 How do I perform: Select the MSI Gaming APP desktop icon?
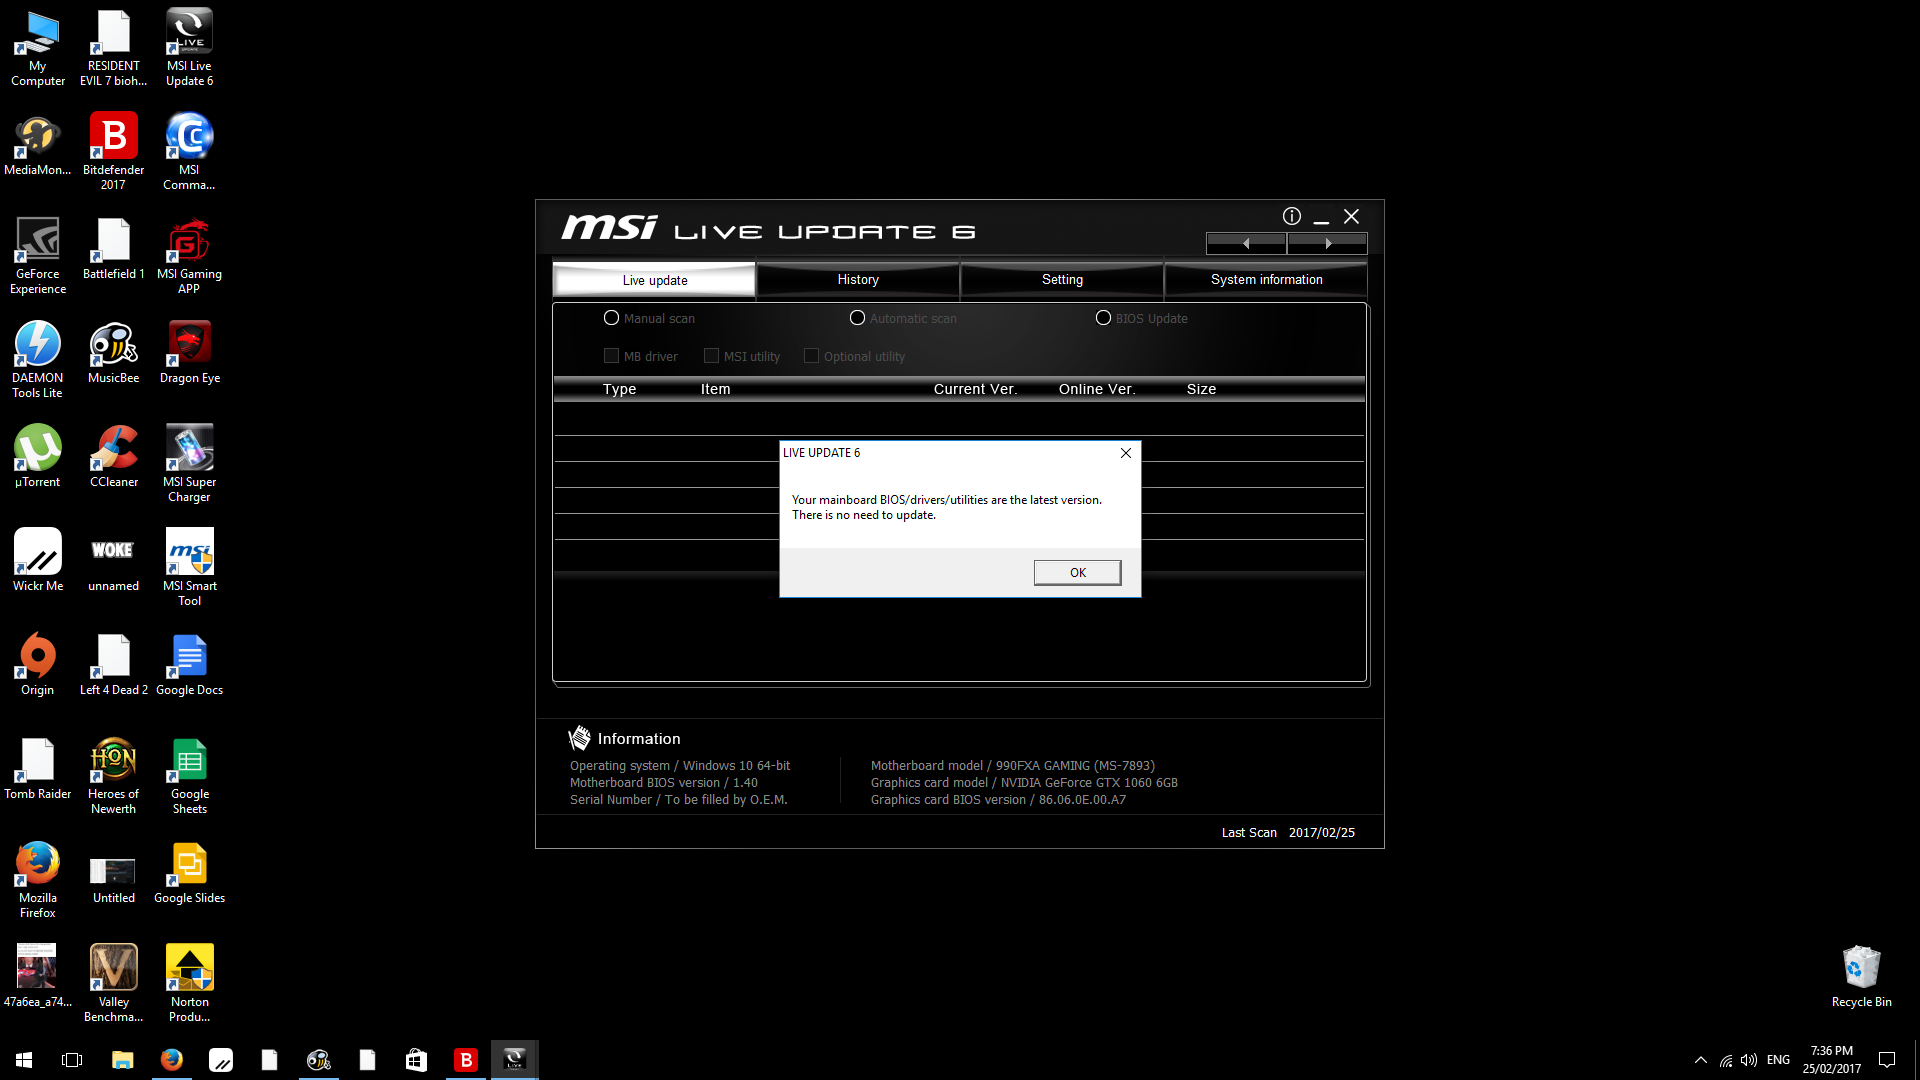pyautogui.click(x=189, y=256)
